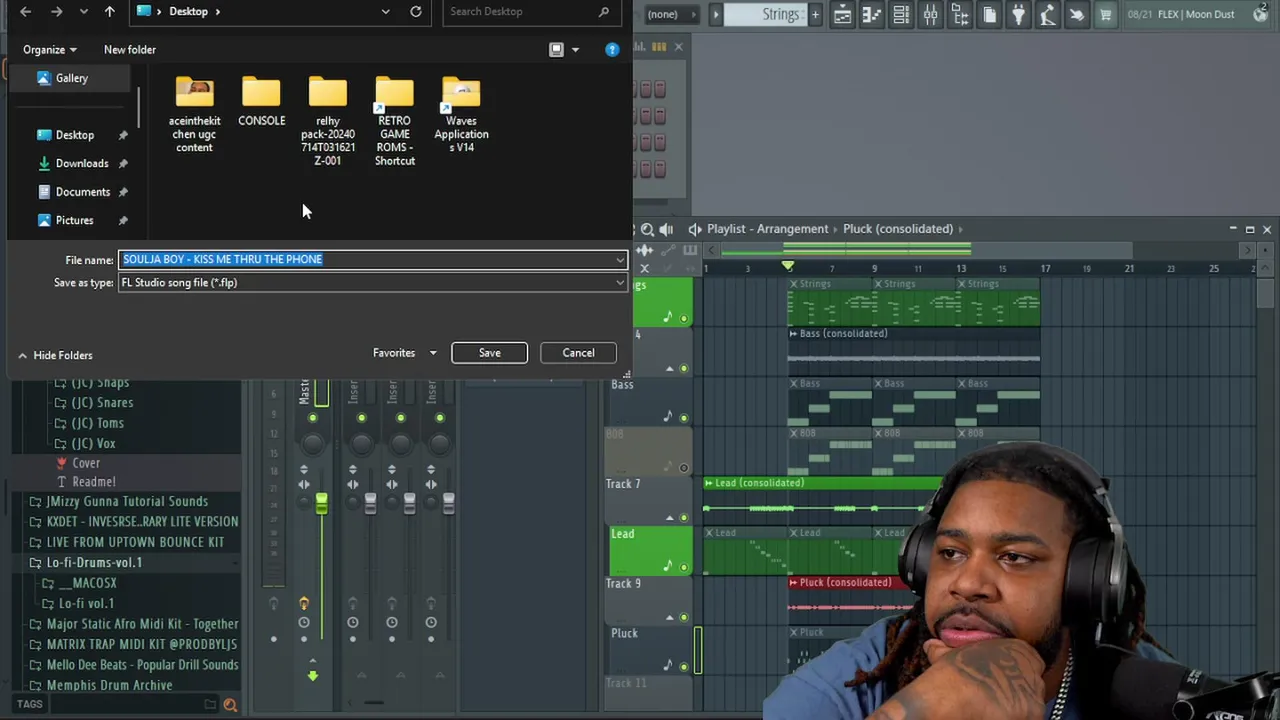1280x720 pixels.
Task: Add a new pattern with the plus button
Action: pyautogui.click(x=815, y=14)
